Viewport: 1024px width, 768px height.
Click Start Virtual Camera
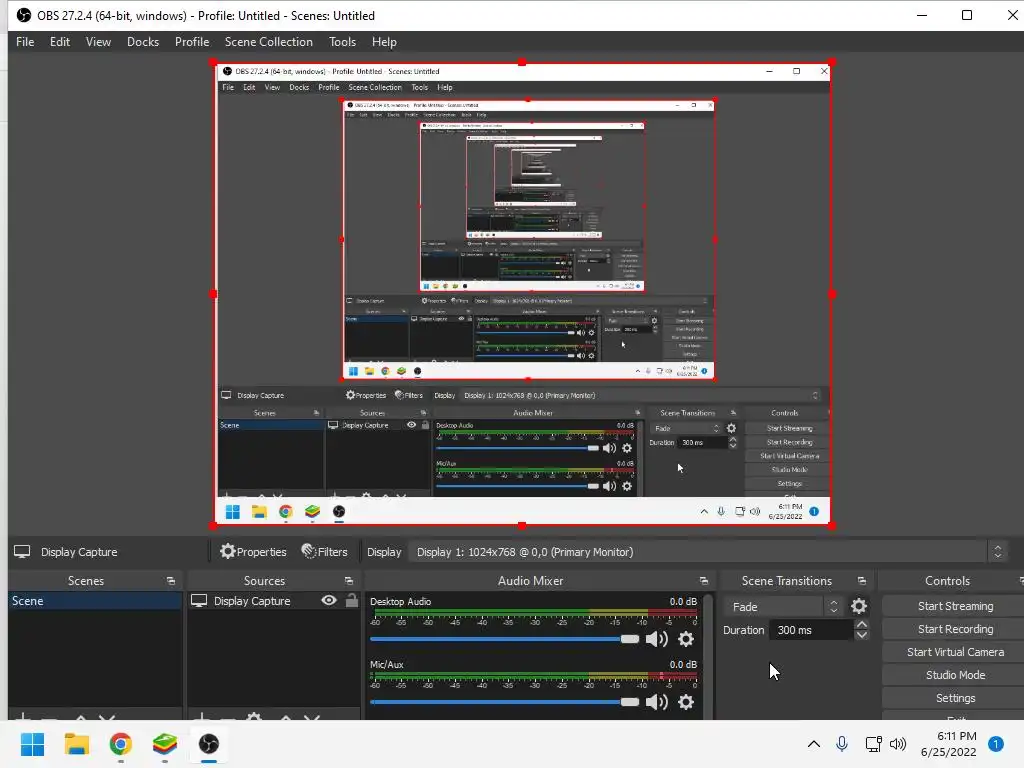955,652
